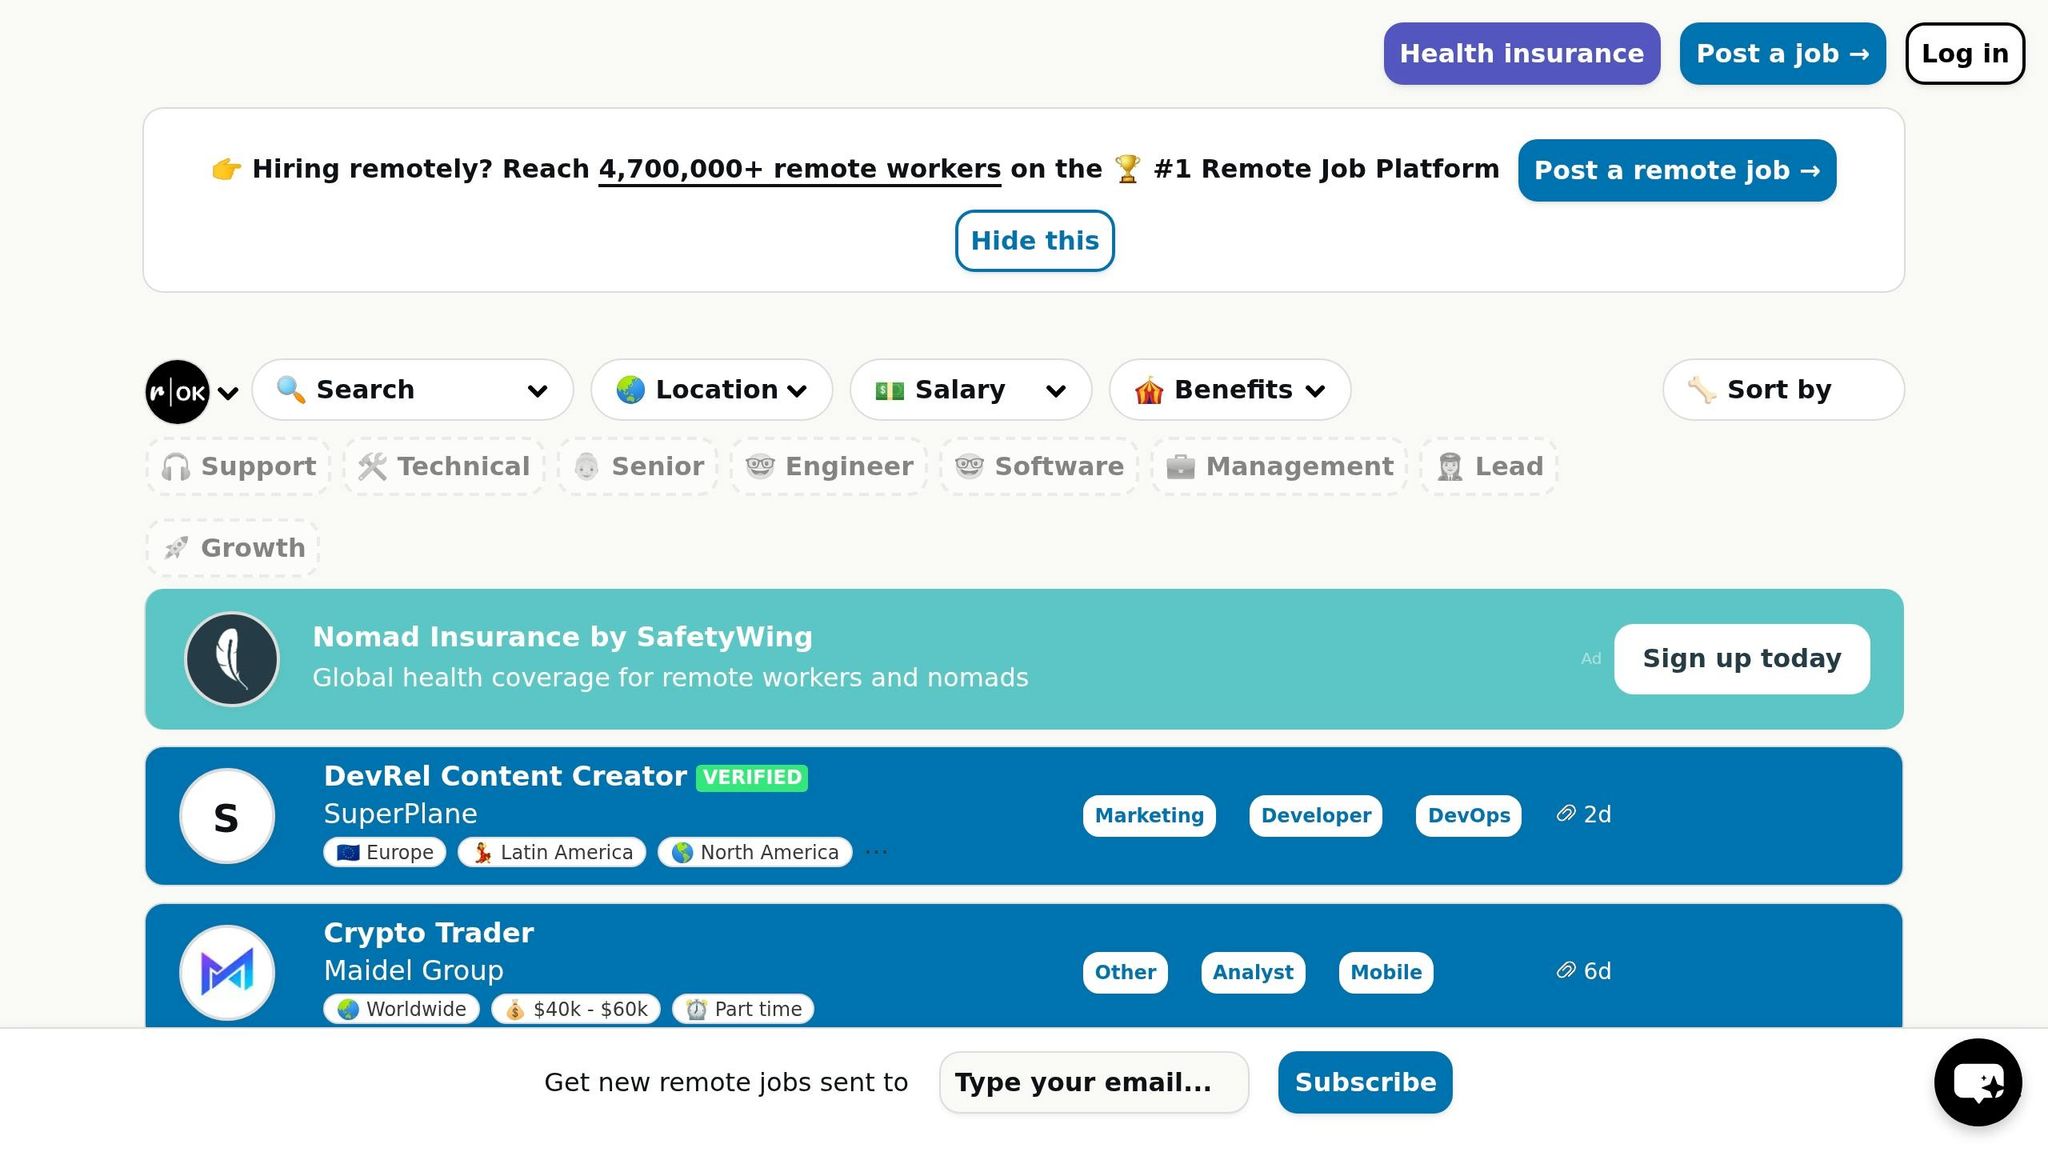Click the link icon on Crypto Trader row

pos(1566,971)
